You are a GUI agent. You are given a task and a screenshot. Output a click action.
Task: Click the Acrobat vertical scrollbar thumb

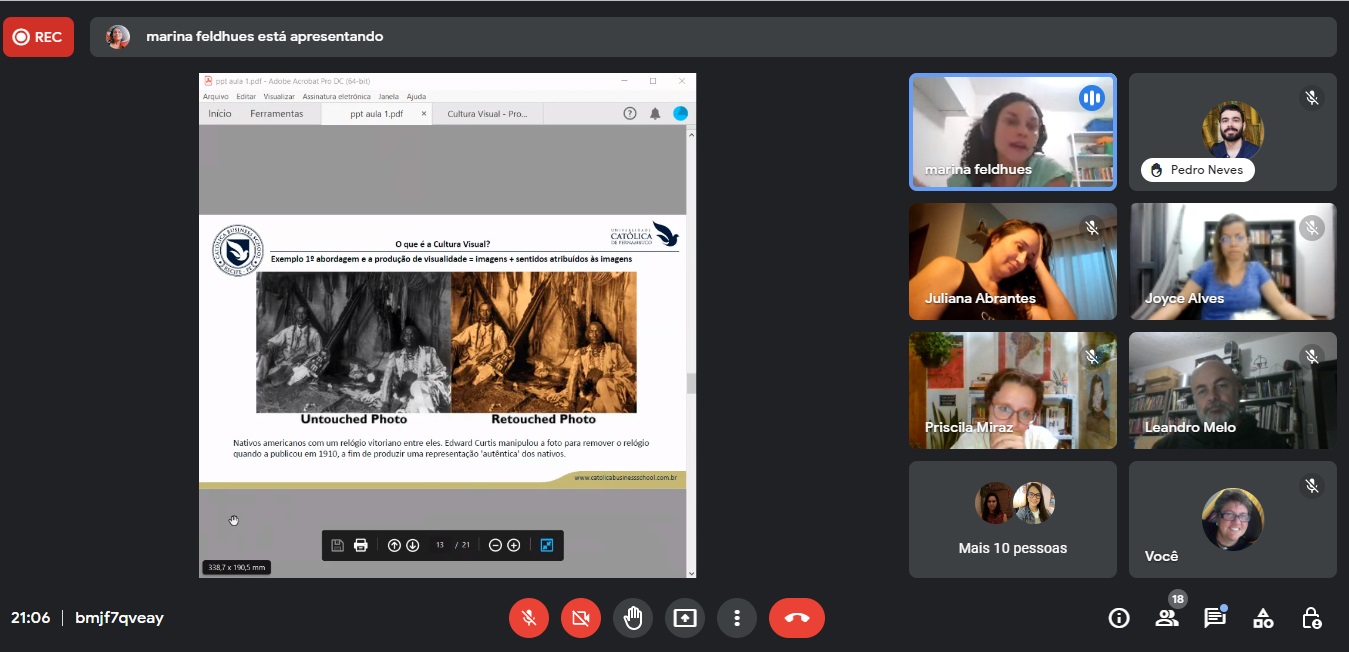pos(691,384)
